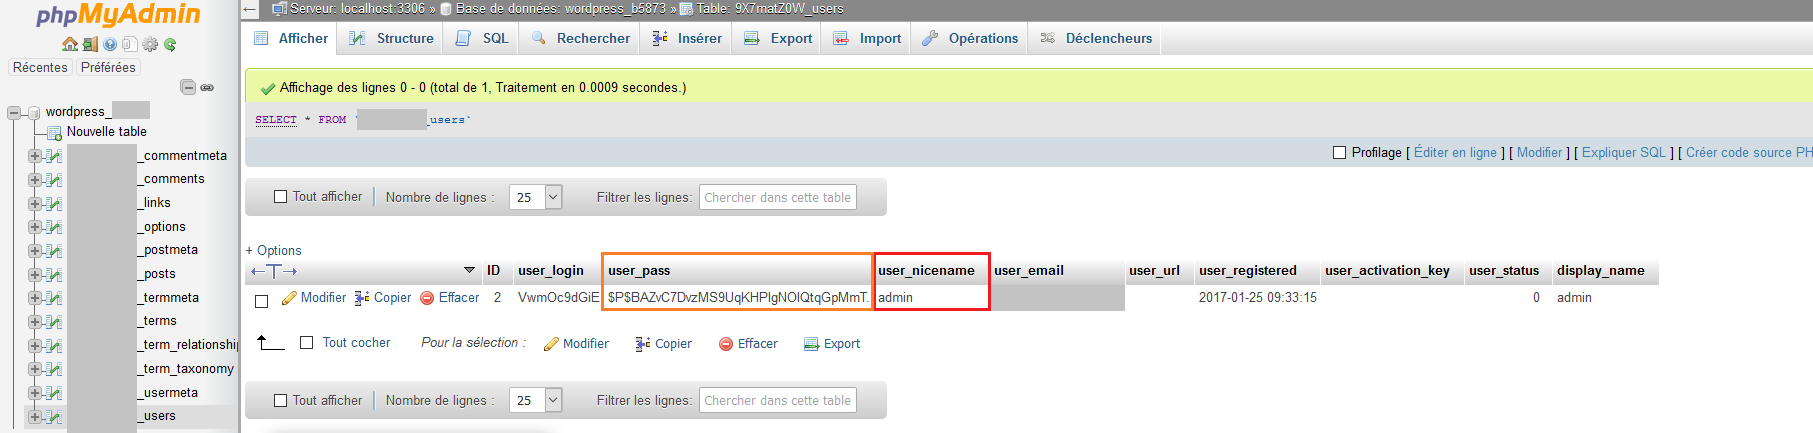
Task: Click the selection Copier icon
Action: (643, 344)
